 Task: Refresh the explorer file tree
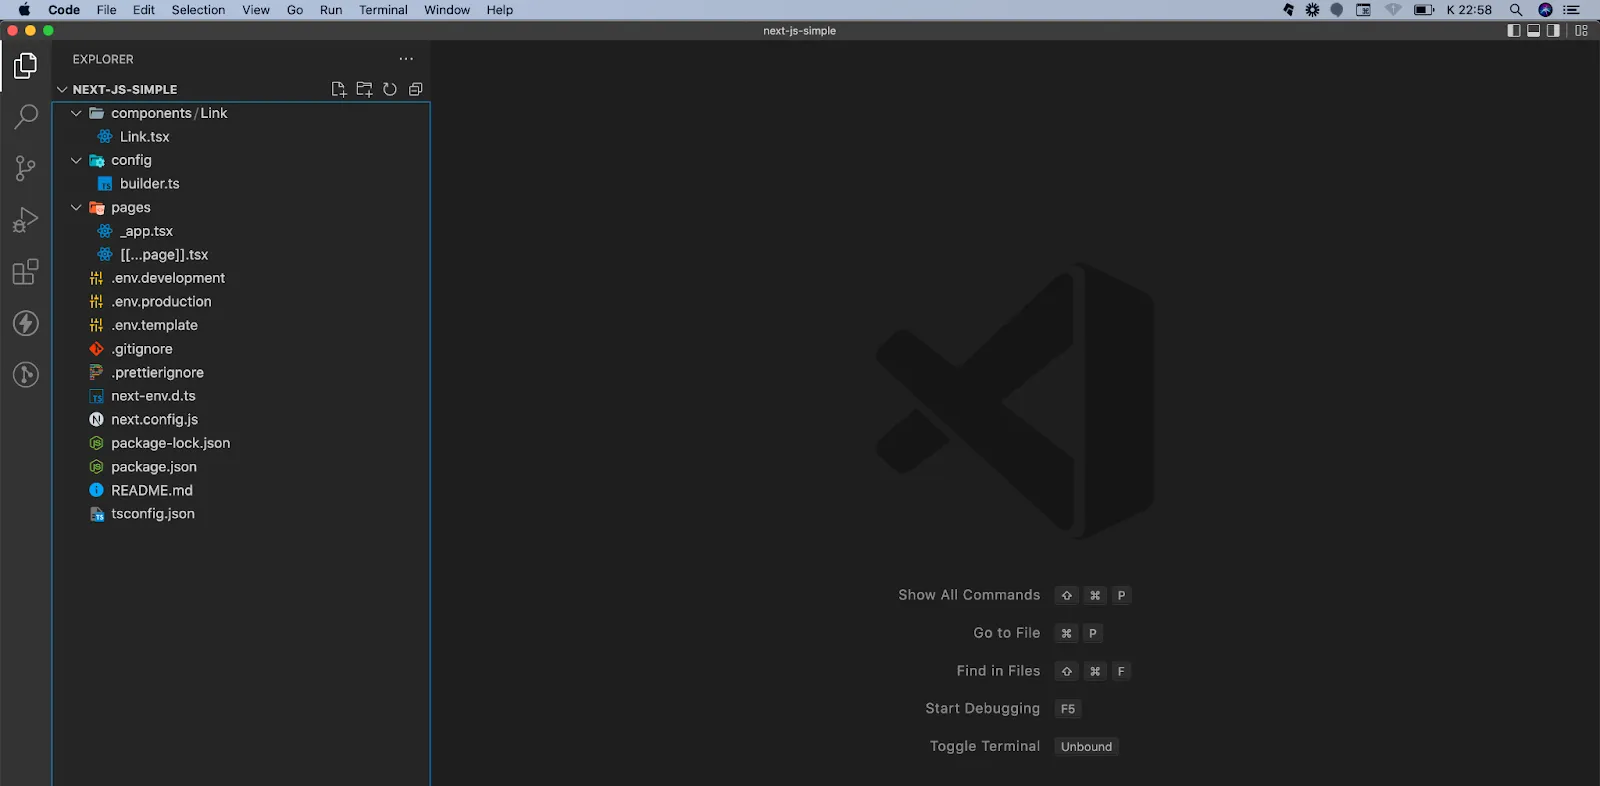390,89
